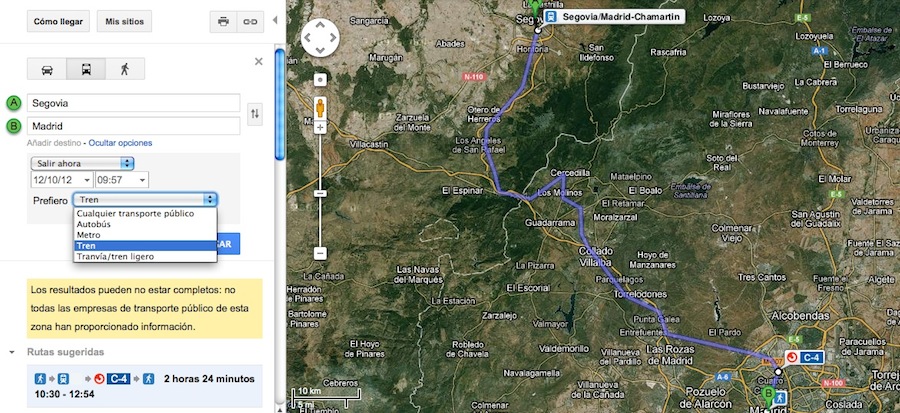Image resolution: width=900 pixels, height=413 pixels.
Task: Close the directions panel with X
Action: pyautogui.click(x=259, y=62)
